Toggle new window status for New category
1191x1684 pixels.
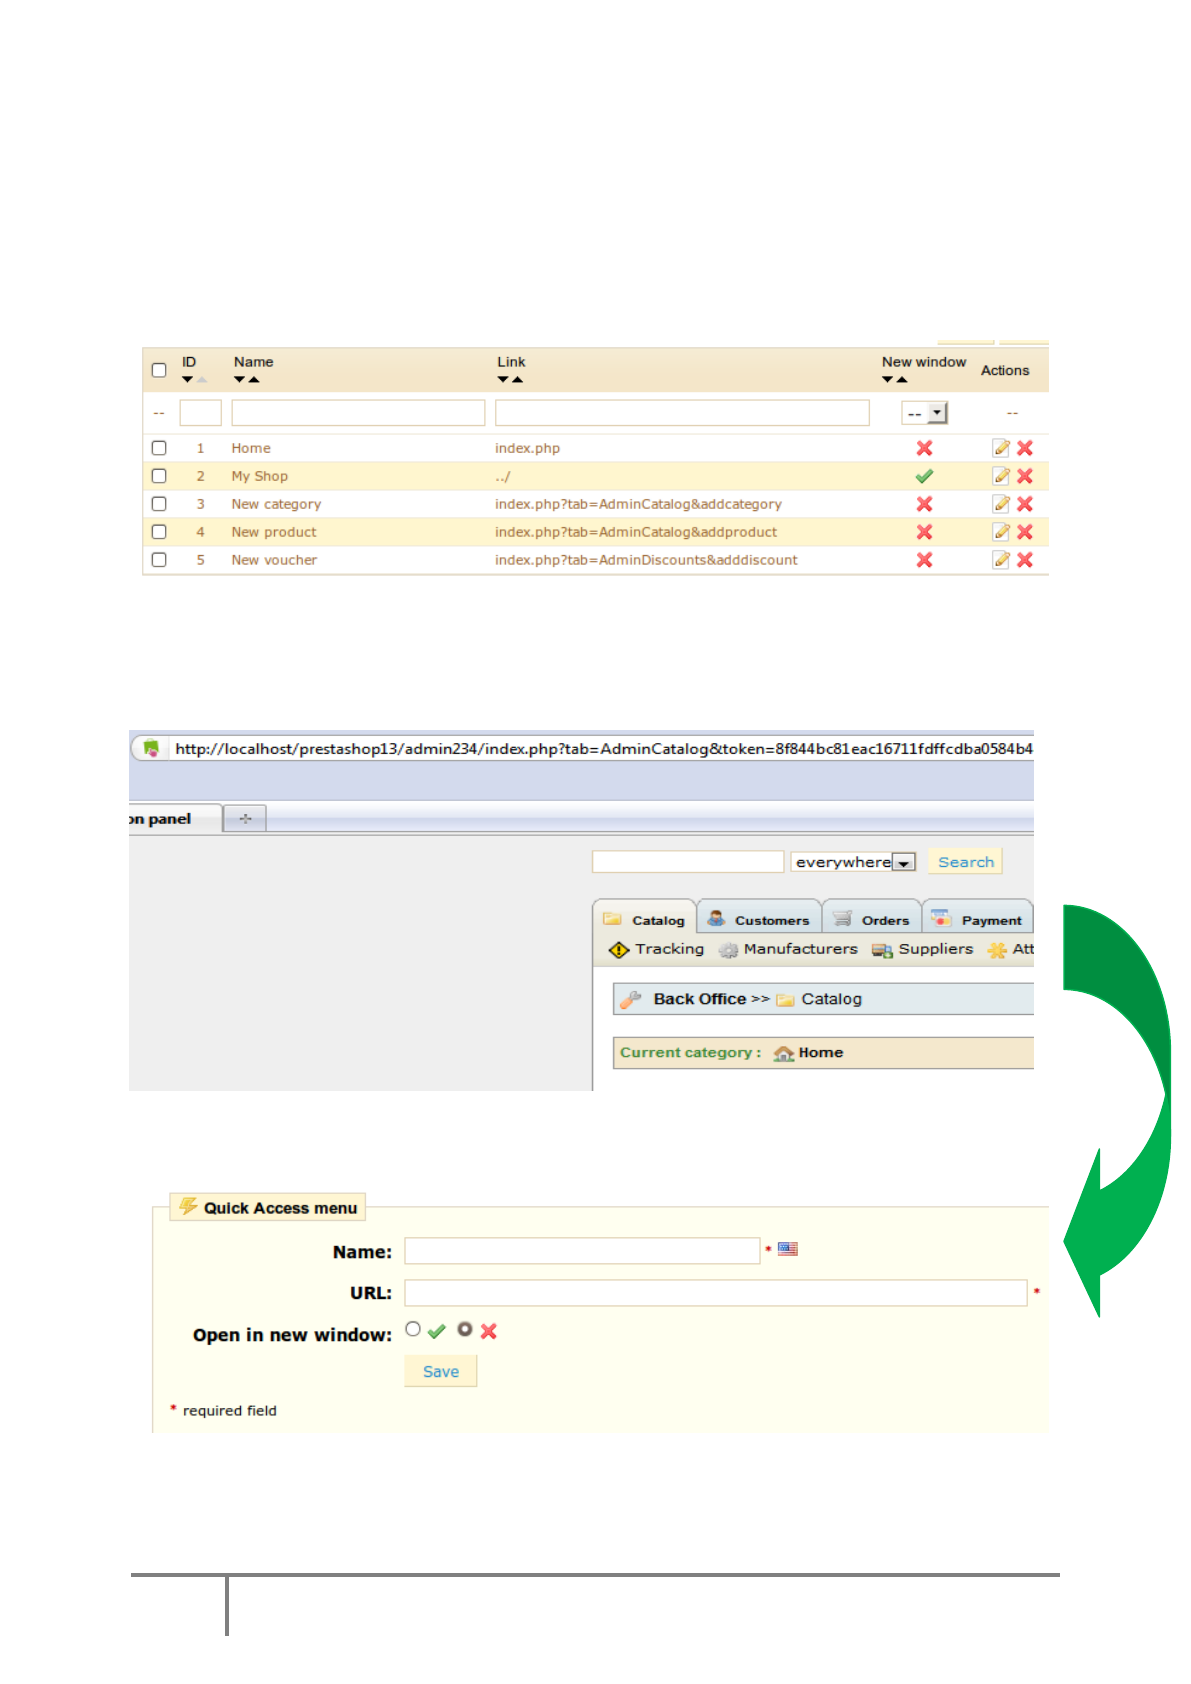pos(924,504)
